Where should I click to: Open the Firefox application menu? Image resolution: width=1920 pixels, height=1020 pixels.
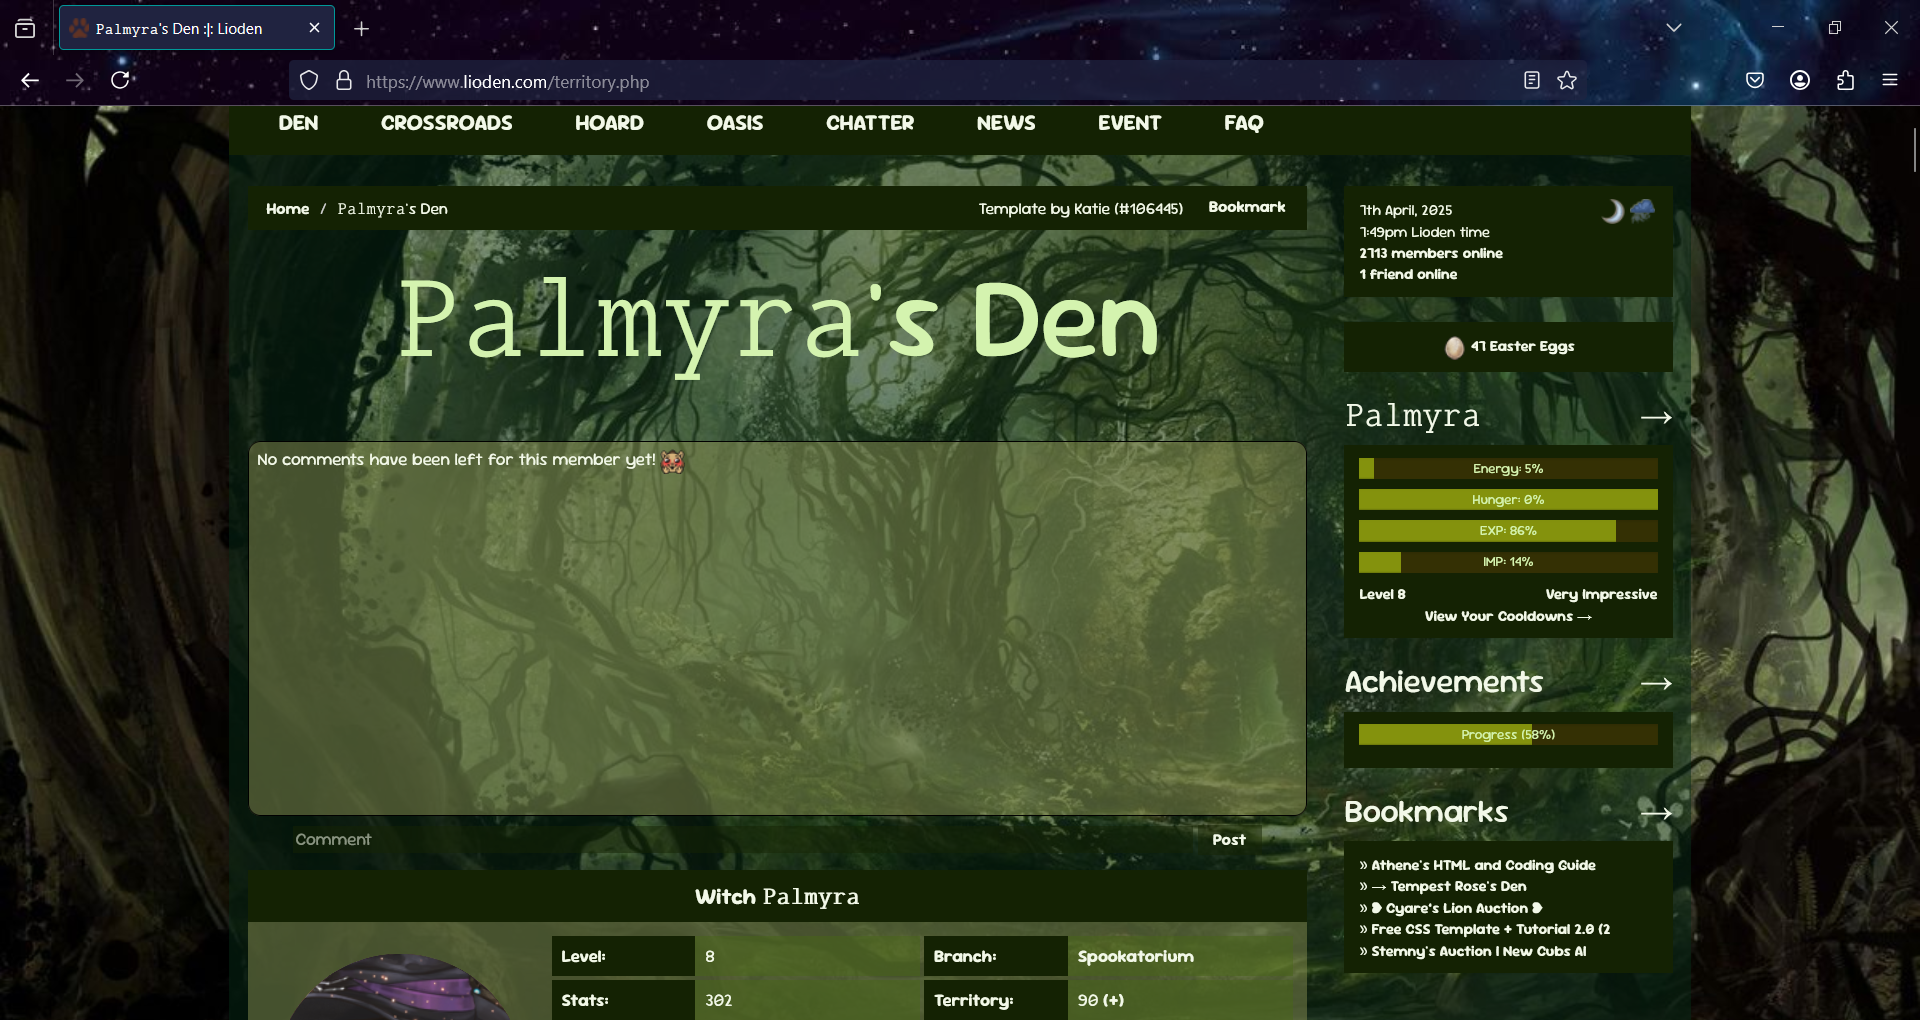pyautogui.click(x=1890, y=81)
